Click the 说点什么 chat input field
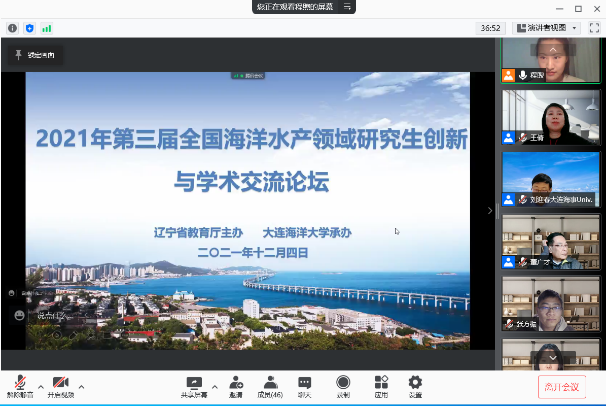 click(x=54, y=316)
